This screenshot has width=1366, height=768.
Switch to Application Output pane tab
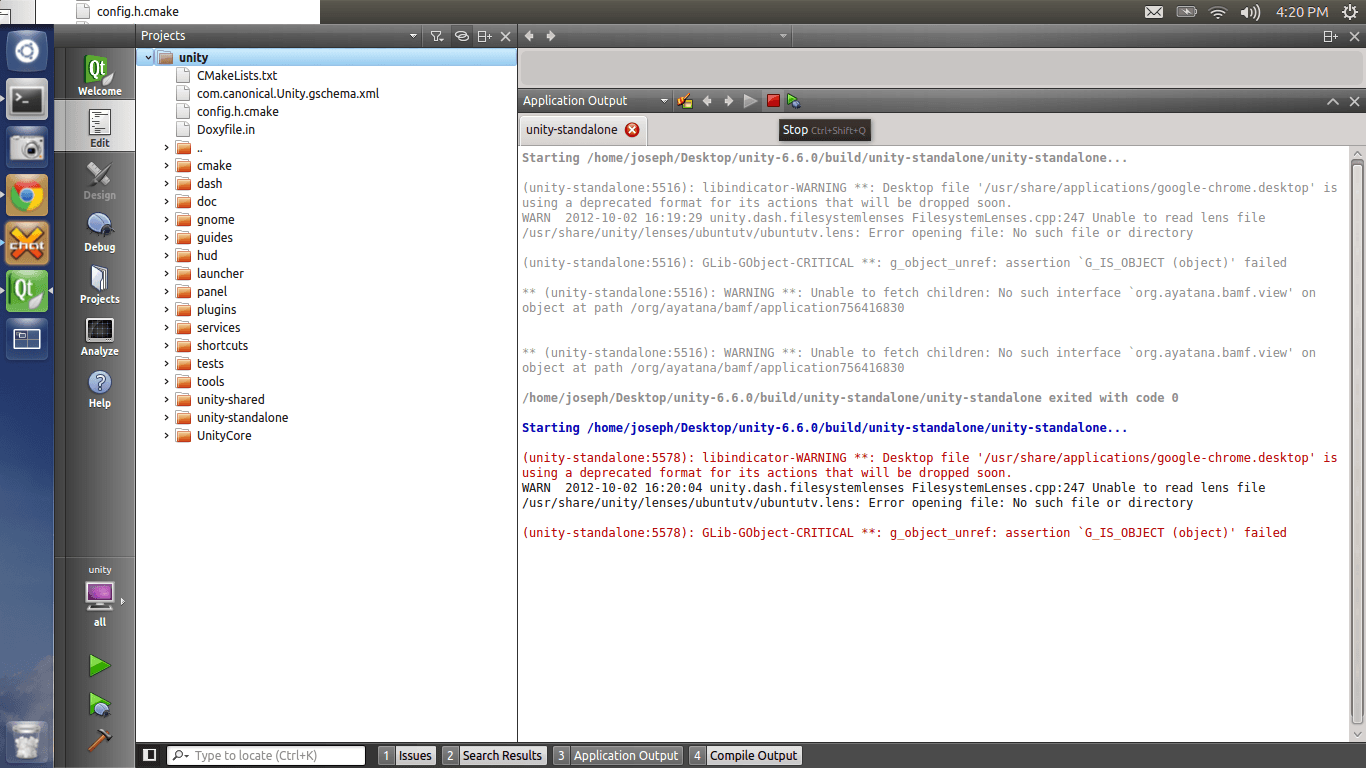(618, 756)
